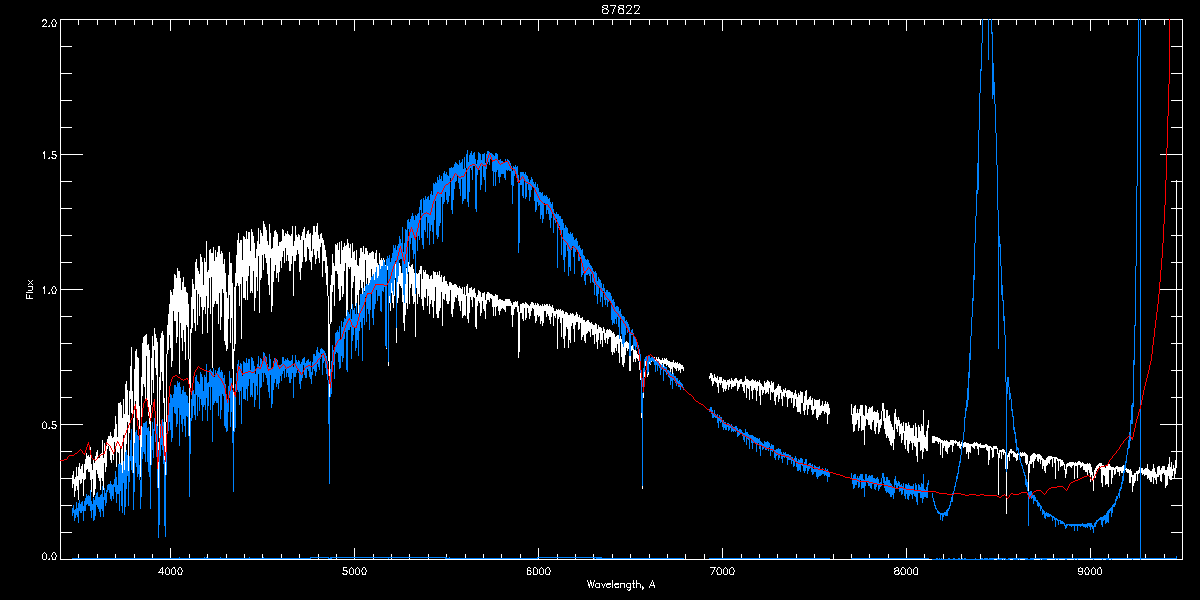
Task: Click the 1.0 y-axis tick label
Action: click(48, 290)
